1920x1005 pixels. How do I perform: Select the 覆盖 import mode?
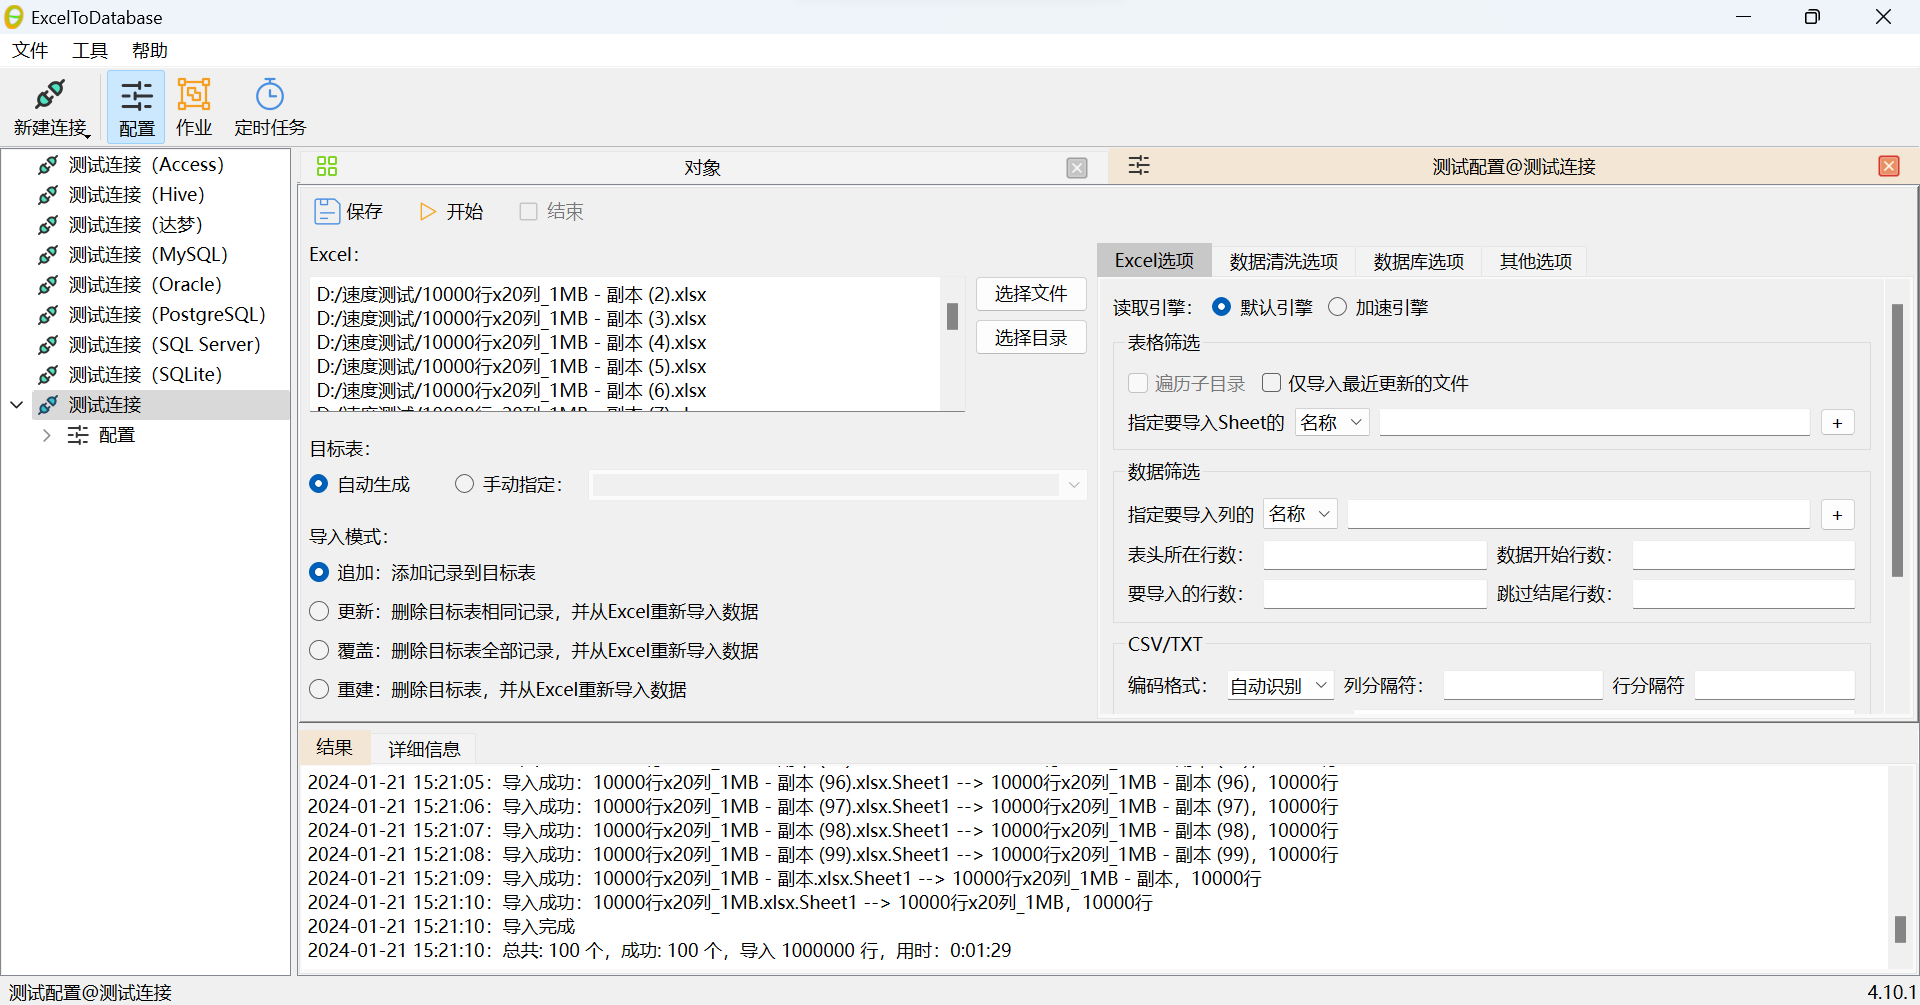point(319,650)
